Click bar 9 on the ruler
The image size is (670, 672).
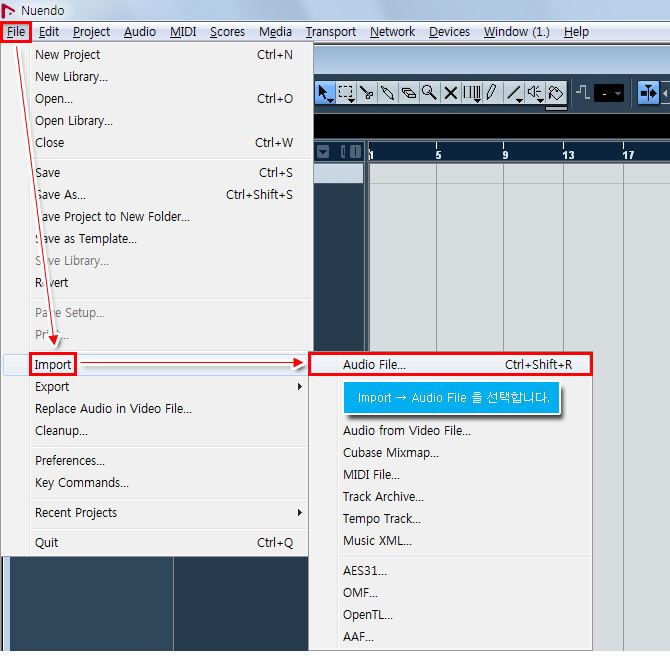[x=505, y=153]
